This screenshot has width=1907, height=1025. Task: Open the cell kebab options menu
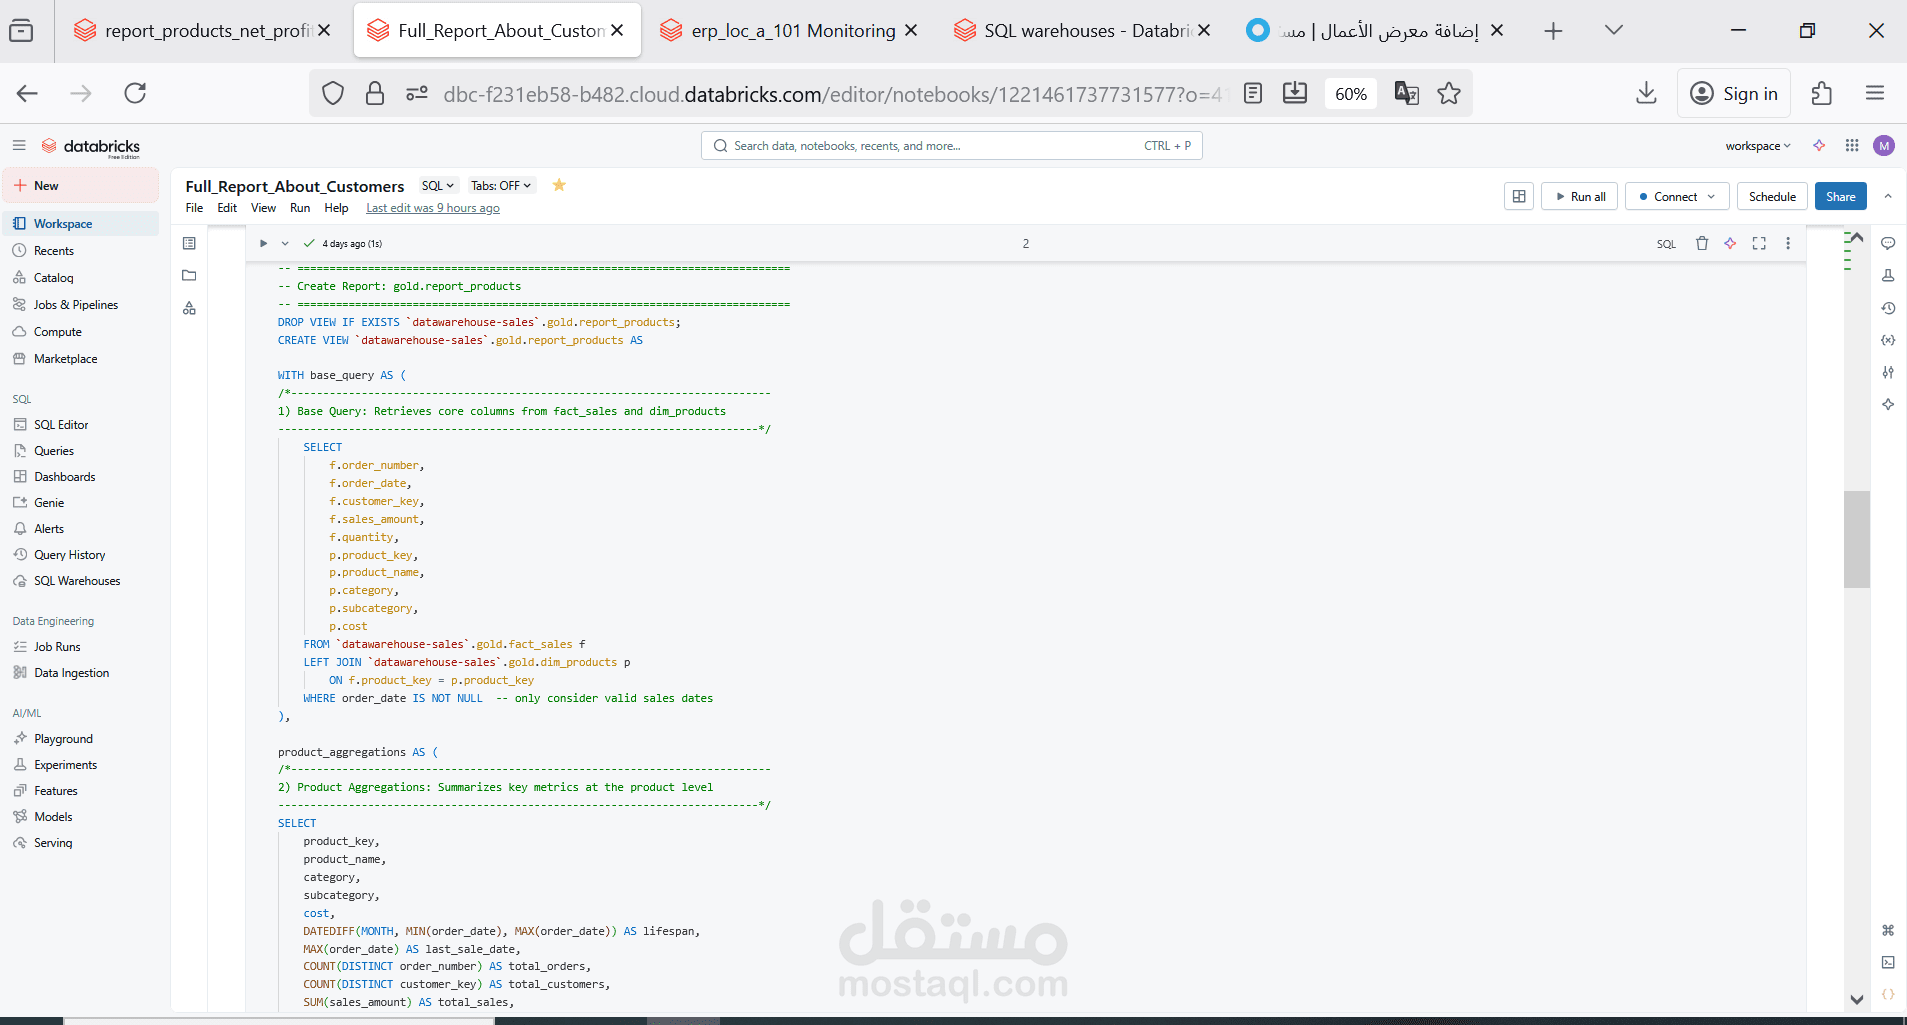pyautogui.click(x=1788, y=243)
